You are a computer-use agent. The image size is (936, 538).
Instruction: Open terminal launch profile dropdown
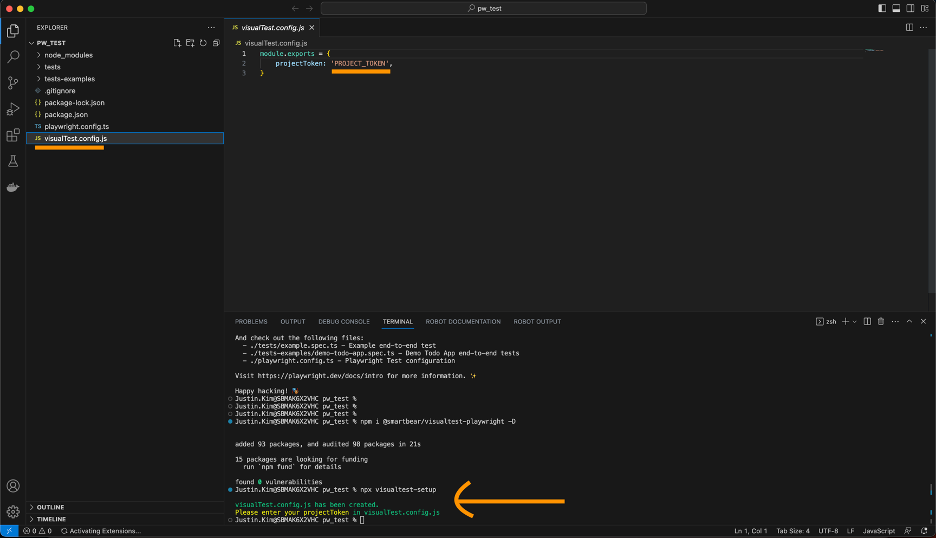tap(854, 321)
